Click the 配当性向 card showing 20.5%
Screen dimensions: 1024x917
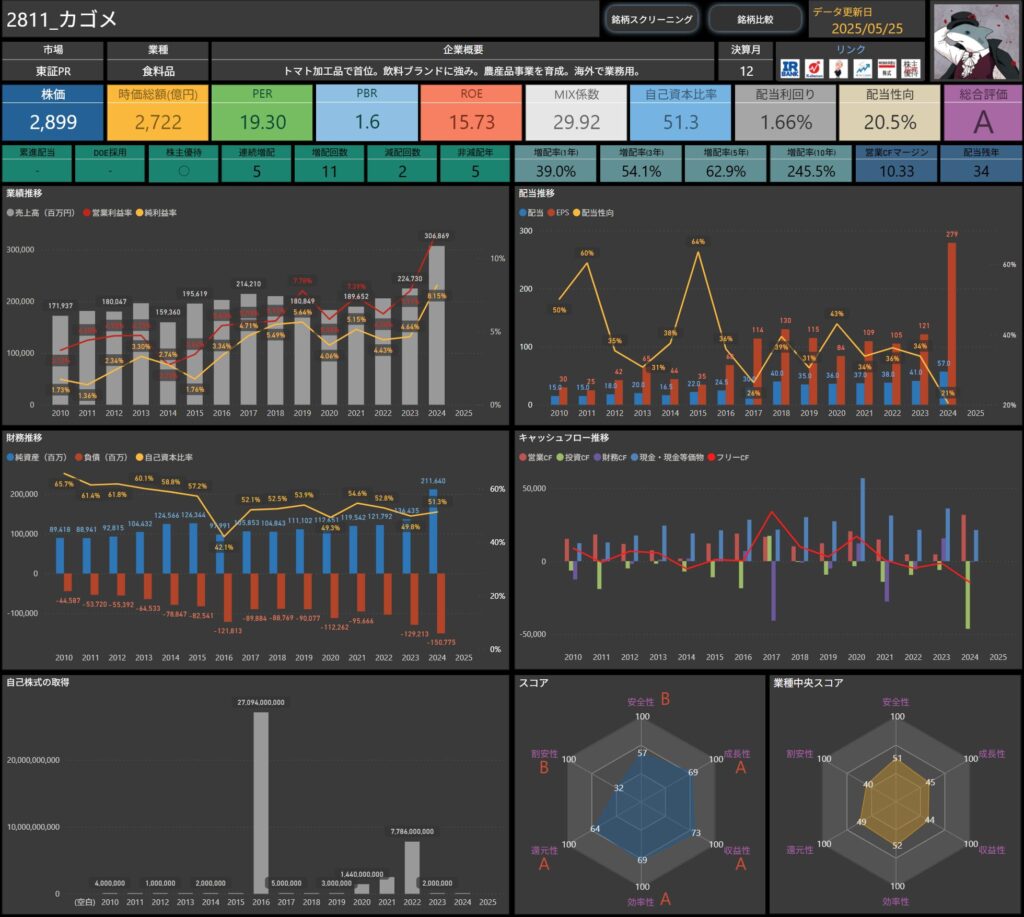point(890,112)
